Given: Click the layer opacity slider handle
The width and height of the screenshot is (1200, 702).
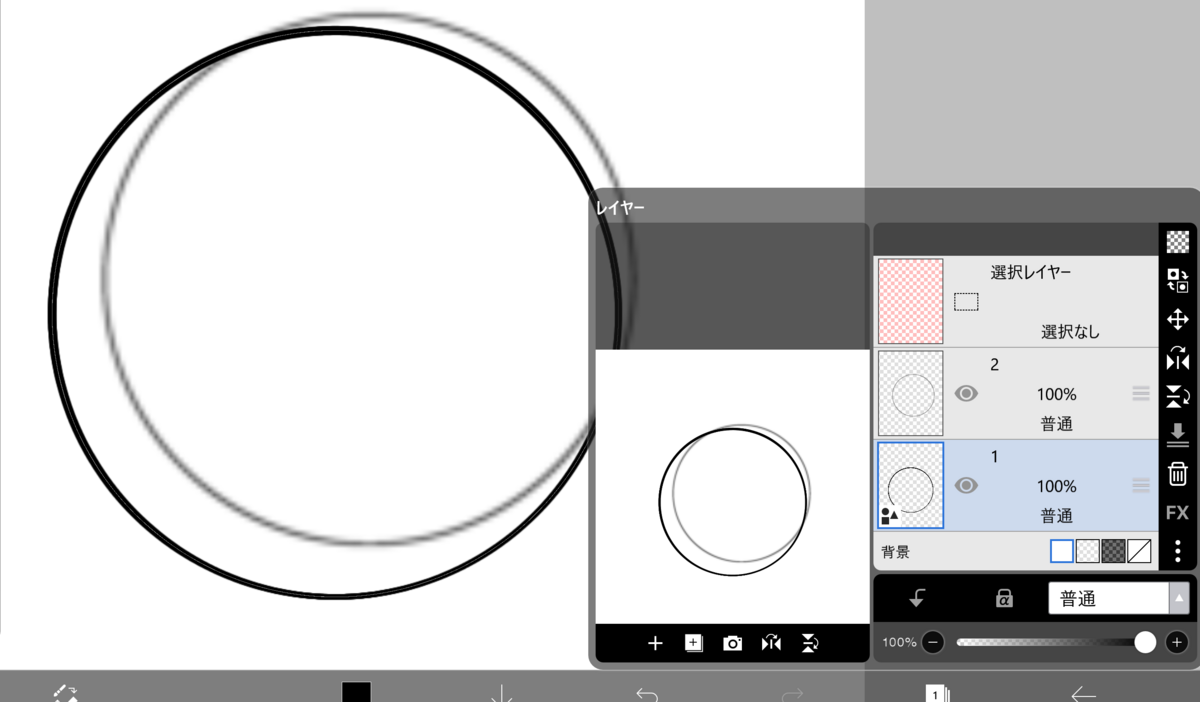Looking at the screenshot, I should tap(1145, 642).
